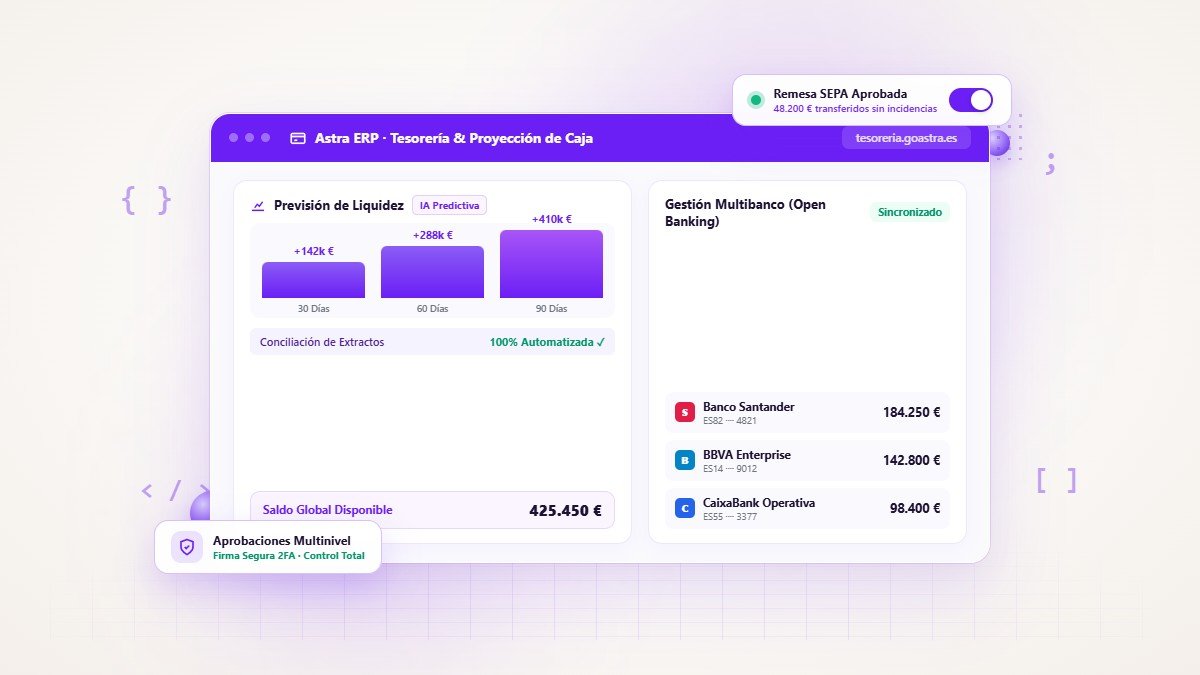Viewport: 1200px width, 675px height.
Task: Open the Aprobaciones Multinivel title
Action: click(x=282, y=540)
